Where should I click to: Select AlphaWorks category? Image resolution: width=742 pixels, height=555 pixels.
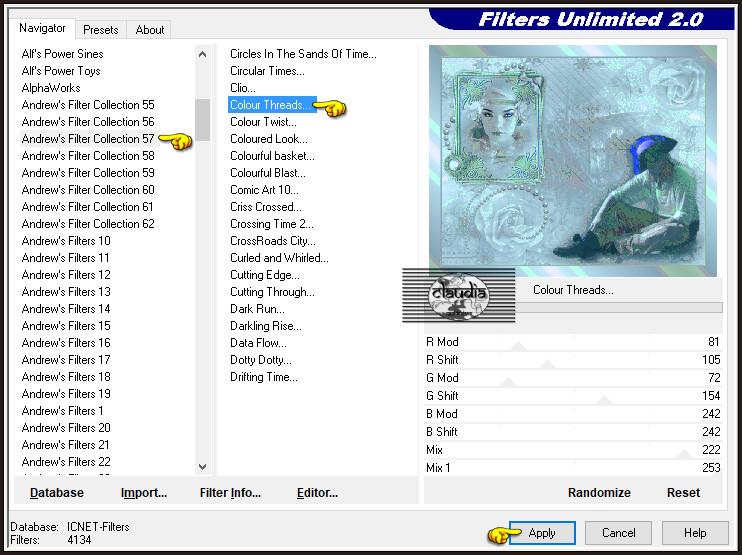pyautogui.click(x=51, y=88)
